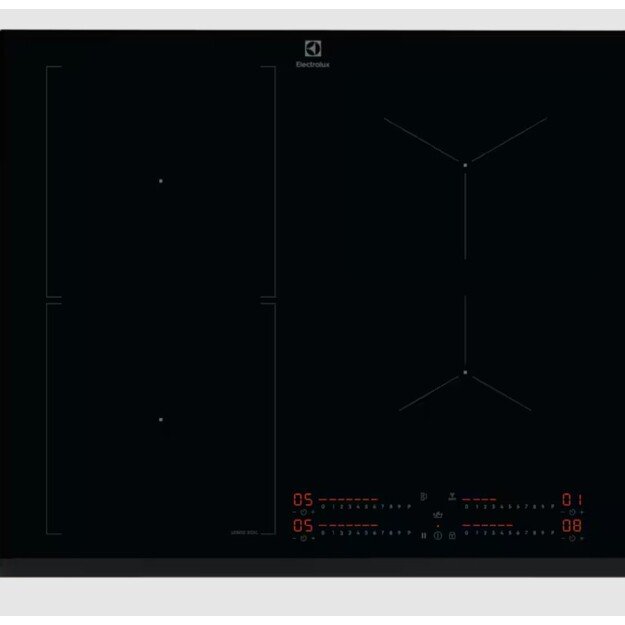625x625 pixels.
Task: Tap the bridge zone function icon
Action: (x=423, y=495)
